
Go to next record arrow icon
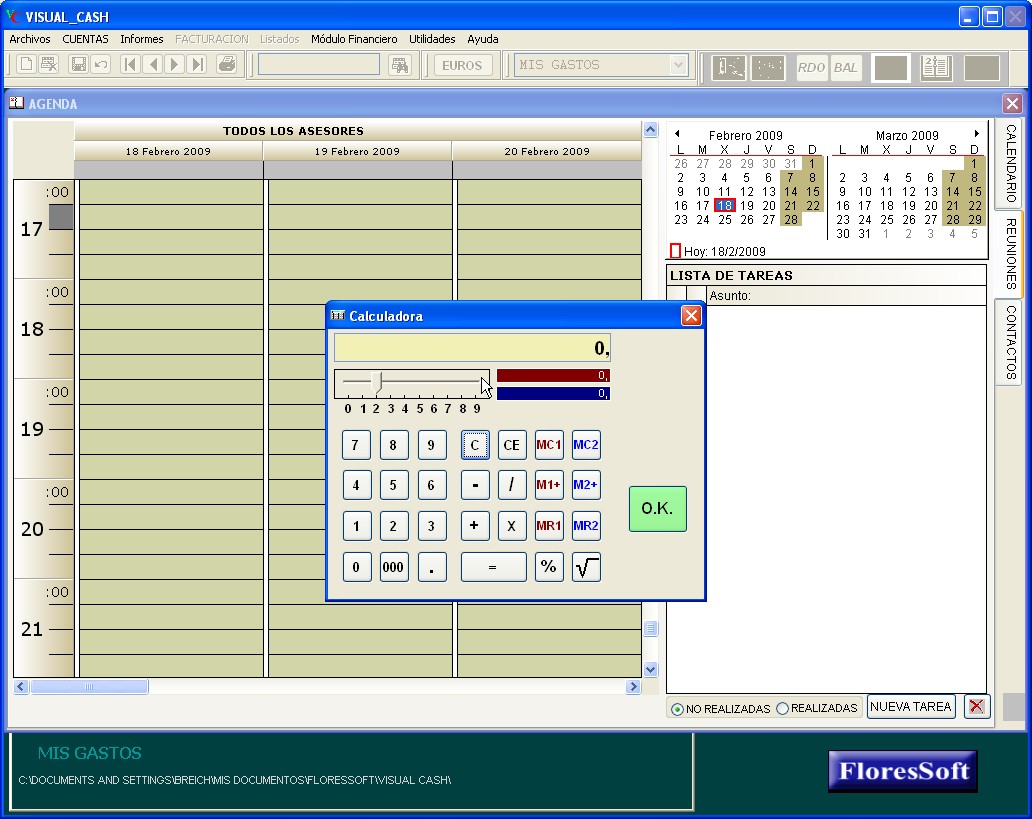[174, 65]
